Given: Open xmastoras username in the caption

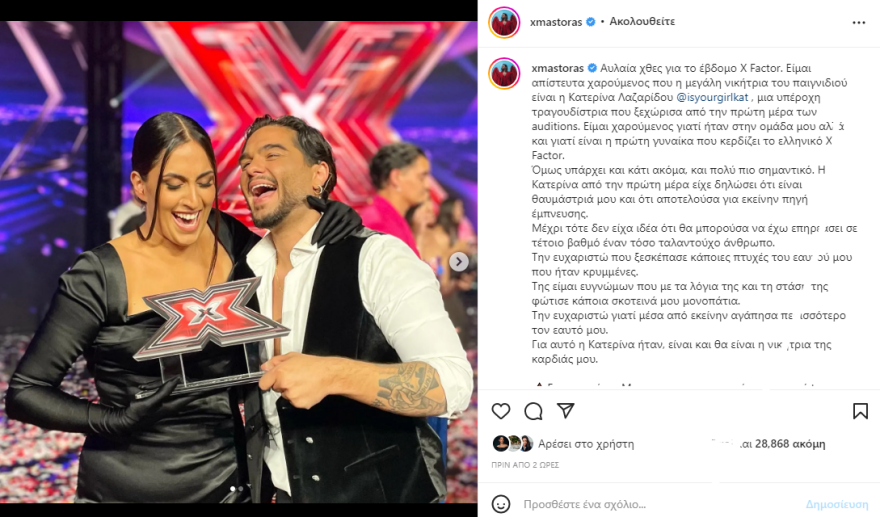Looking at the screenshot, I should tap(558, 68).
